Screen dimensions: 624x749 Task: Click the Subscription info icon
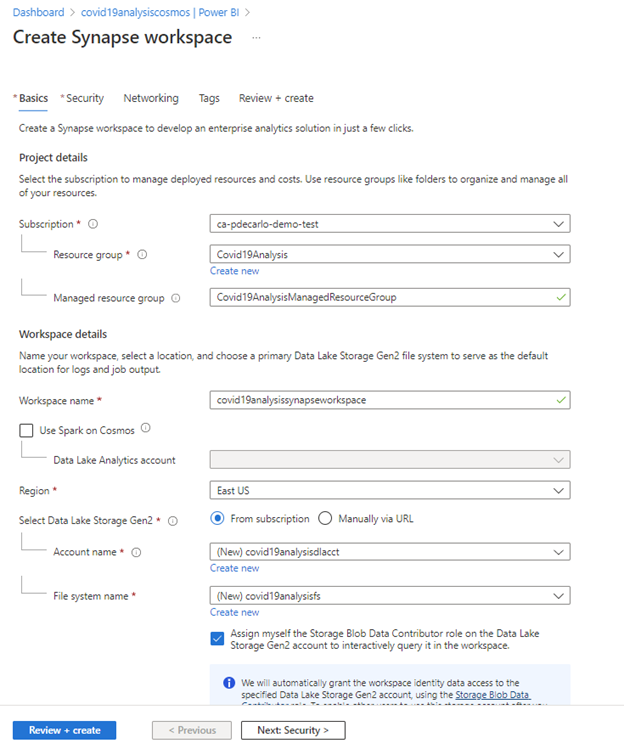[93, 224]
